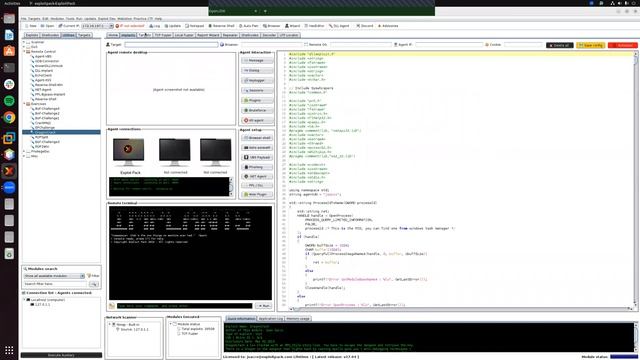Open Google Chrome from the dock
The height and width of the screenshot is (360, 640).
(x=9, y=118)
